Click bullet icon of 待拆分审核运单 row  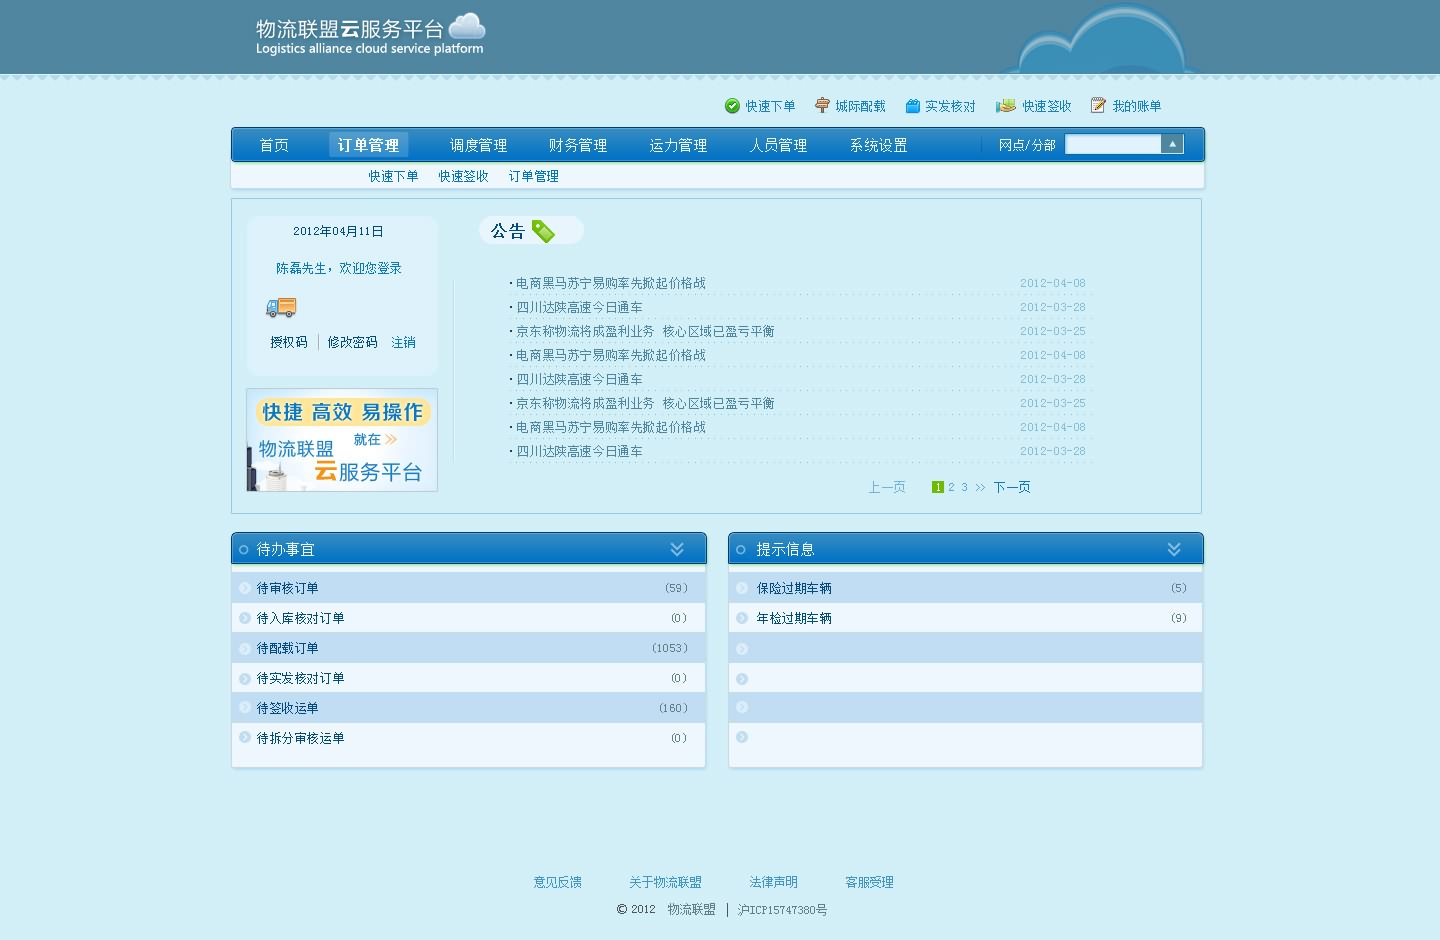click(x=245, y=737)
